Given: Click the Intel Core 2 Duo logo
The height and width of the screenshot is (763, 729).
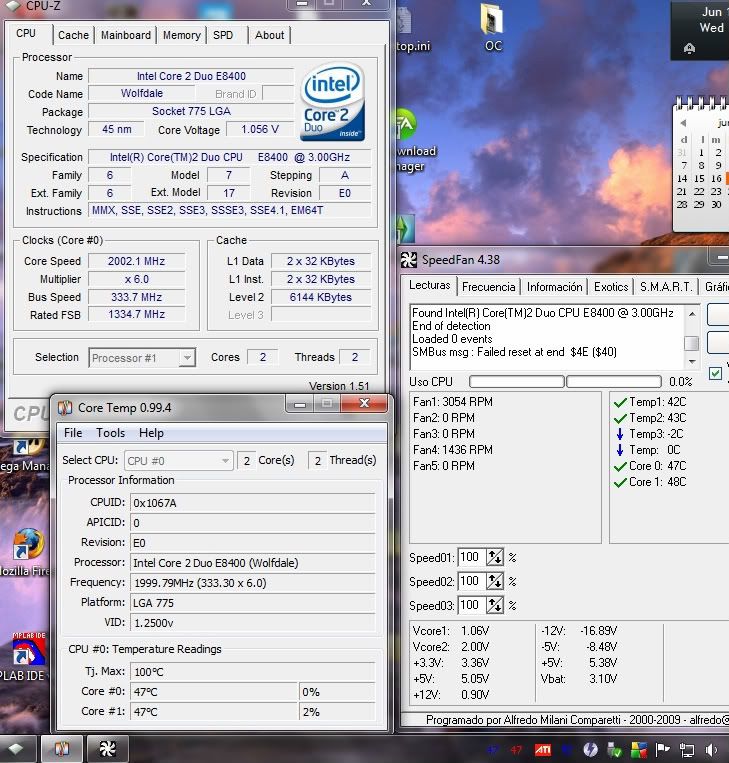Looking at the screenshot, I should 333,102.
